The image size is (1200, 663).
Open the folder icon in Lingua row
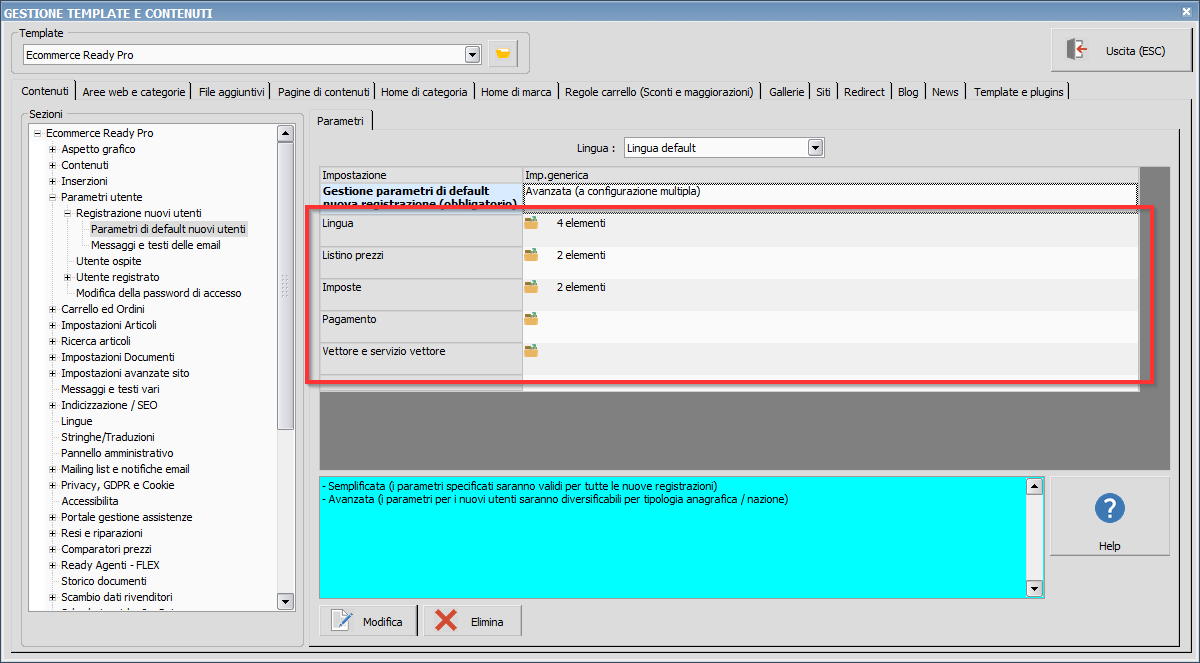point(531,223)
